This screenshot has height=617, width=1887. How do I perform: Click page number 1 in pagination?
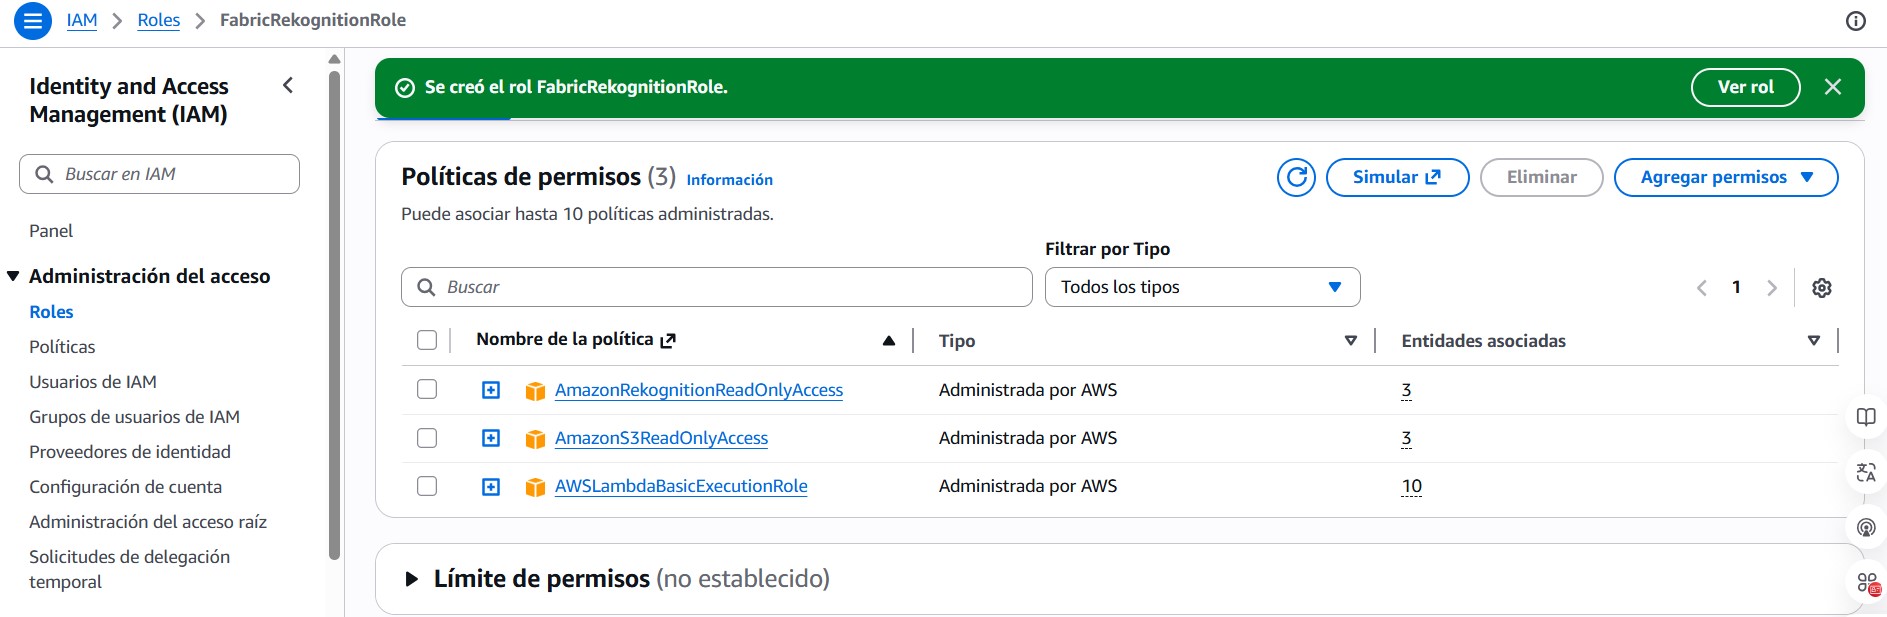tap(1737, 287)
